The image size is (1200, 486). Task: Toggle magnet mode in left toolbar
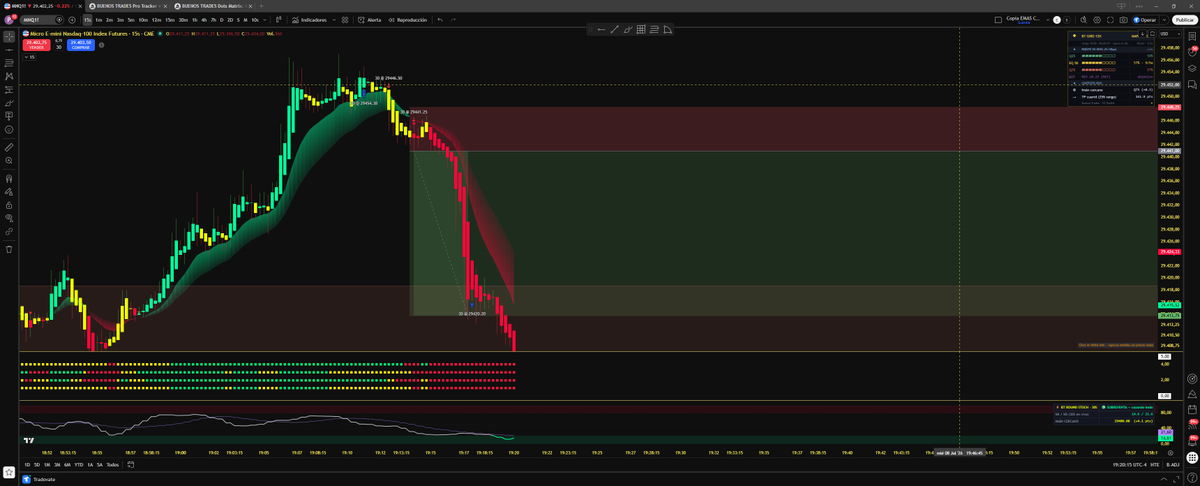tap(9, 179)
